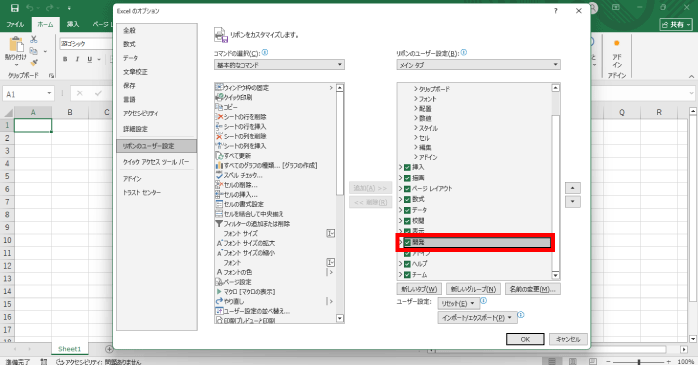698x365 pixels.
Task: Select フォント サイズの縮小 command
Action: coord(274,253)
